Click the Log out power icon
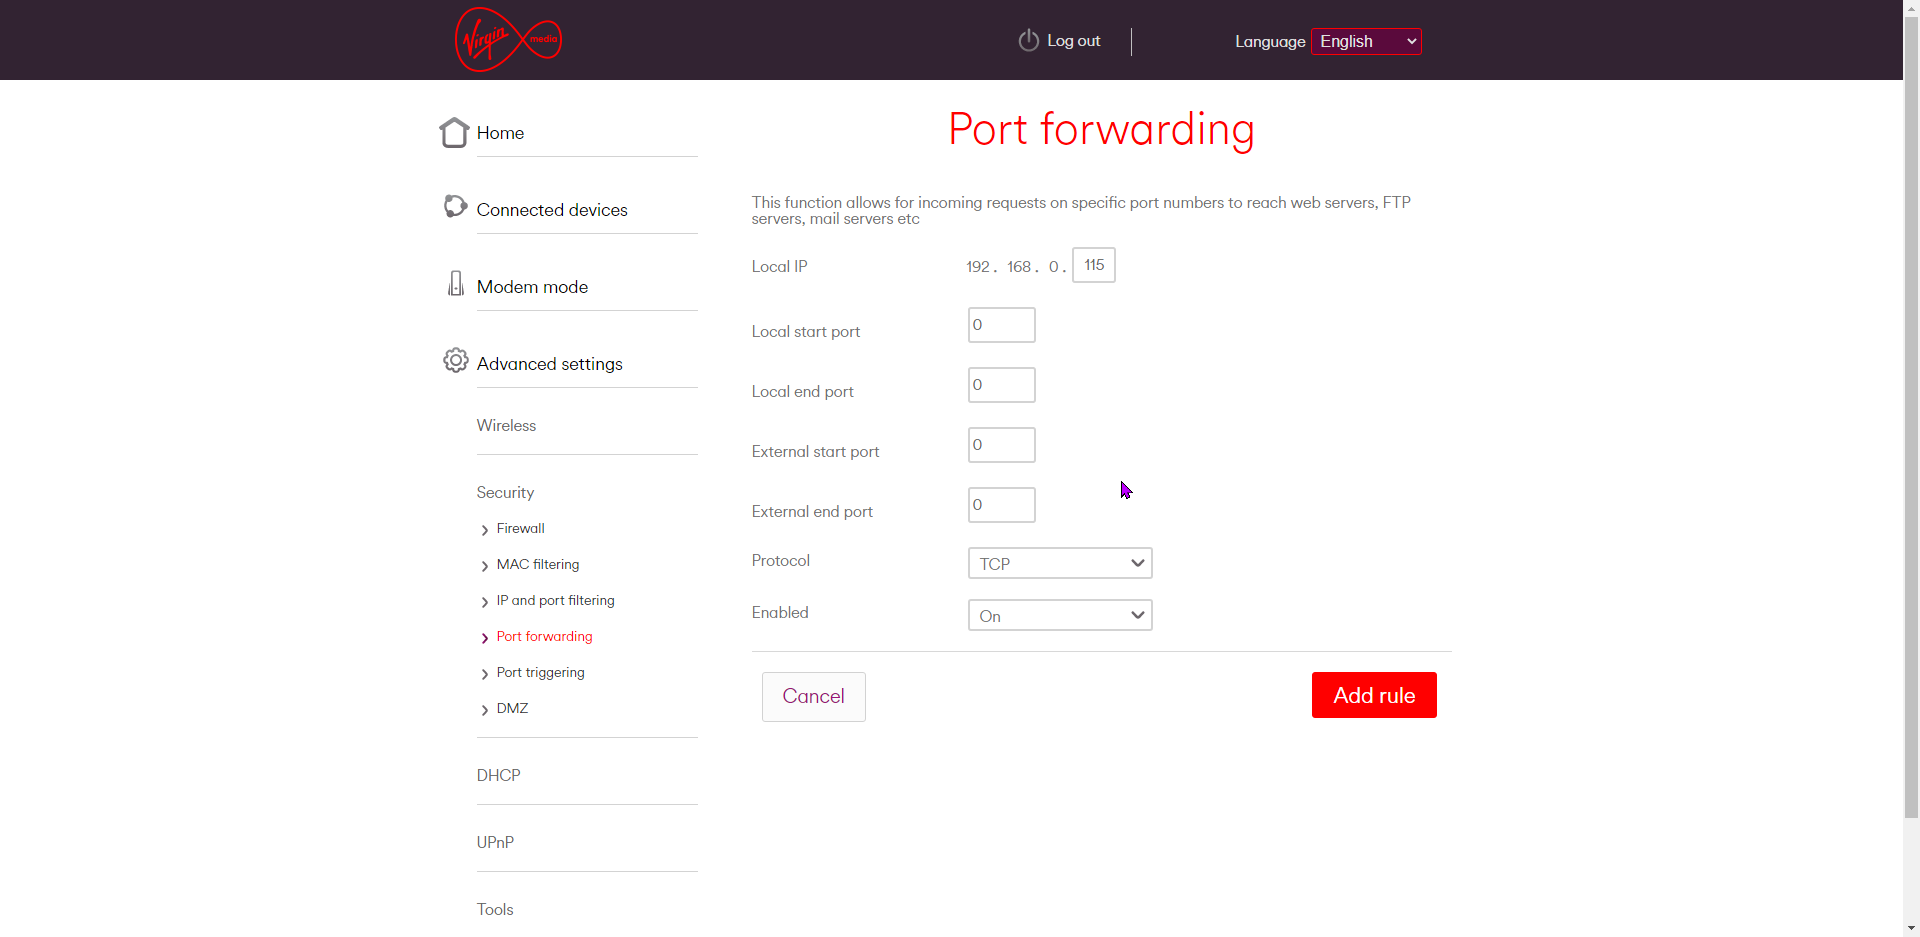This screenshot has height=937, width=1920. 1028,41
